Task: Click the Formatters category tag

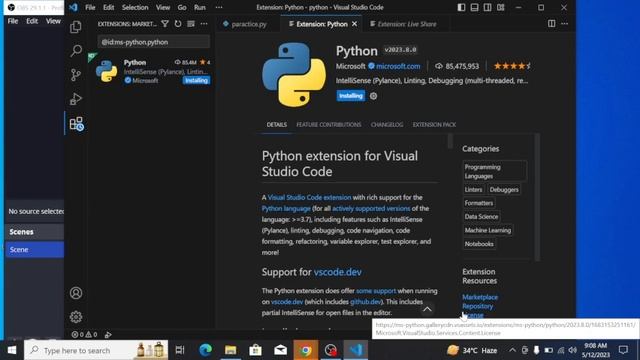Action: [x=479, y=203]
